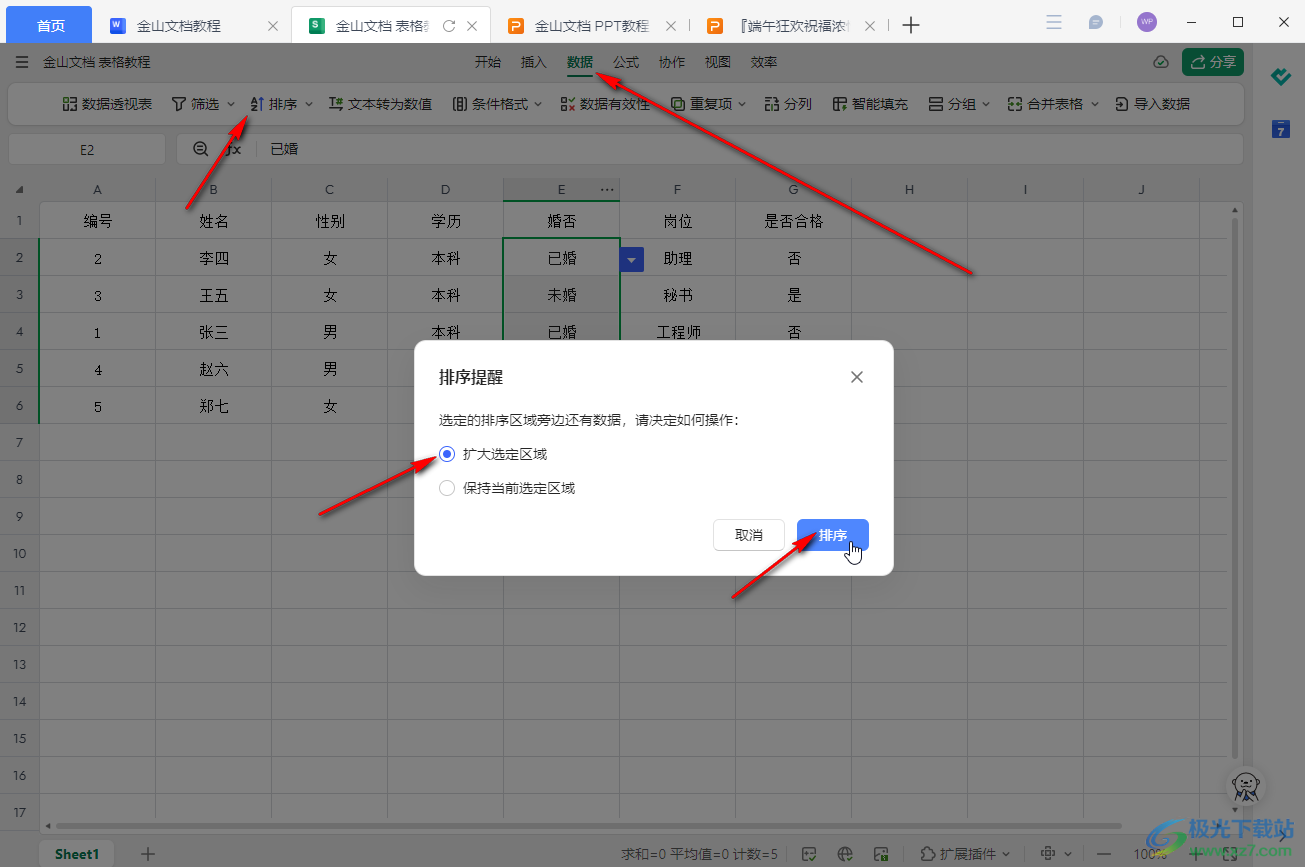Click the formula bar showing 已婚
The width and height of the screenshot is (1305, 867).
point(750,149)
